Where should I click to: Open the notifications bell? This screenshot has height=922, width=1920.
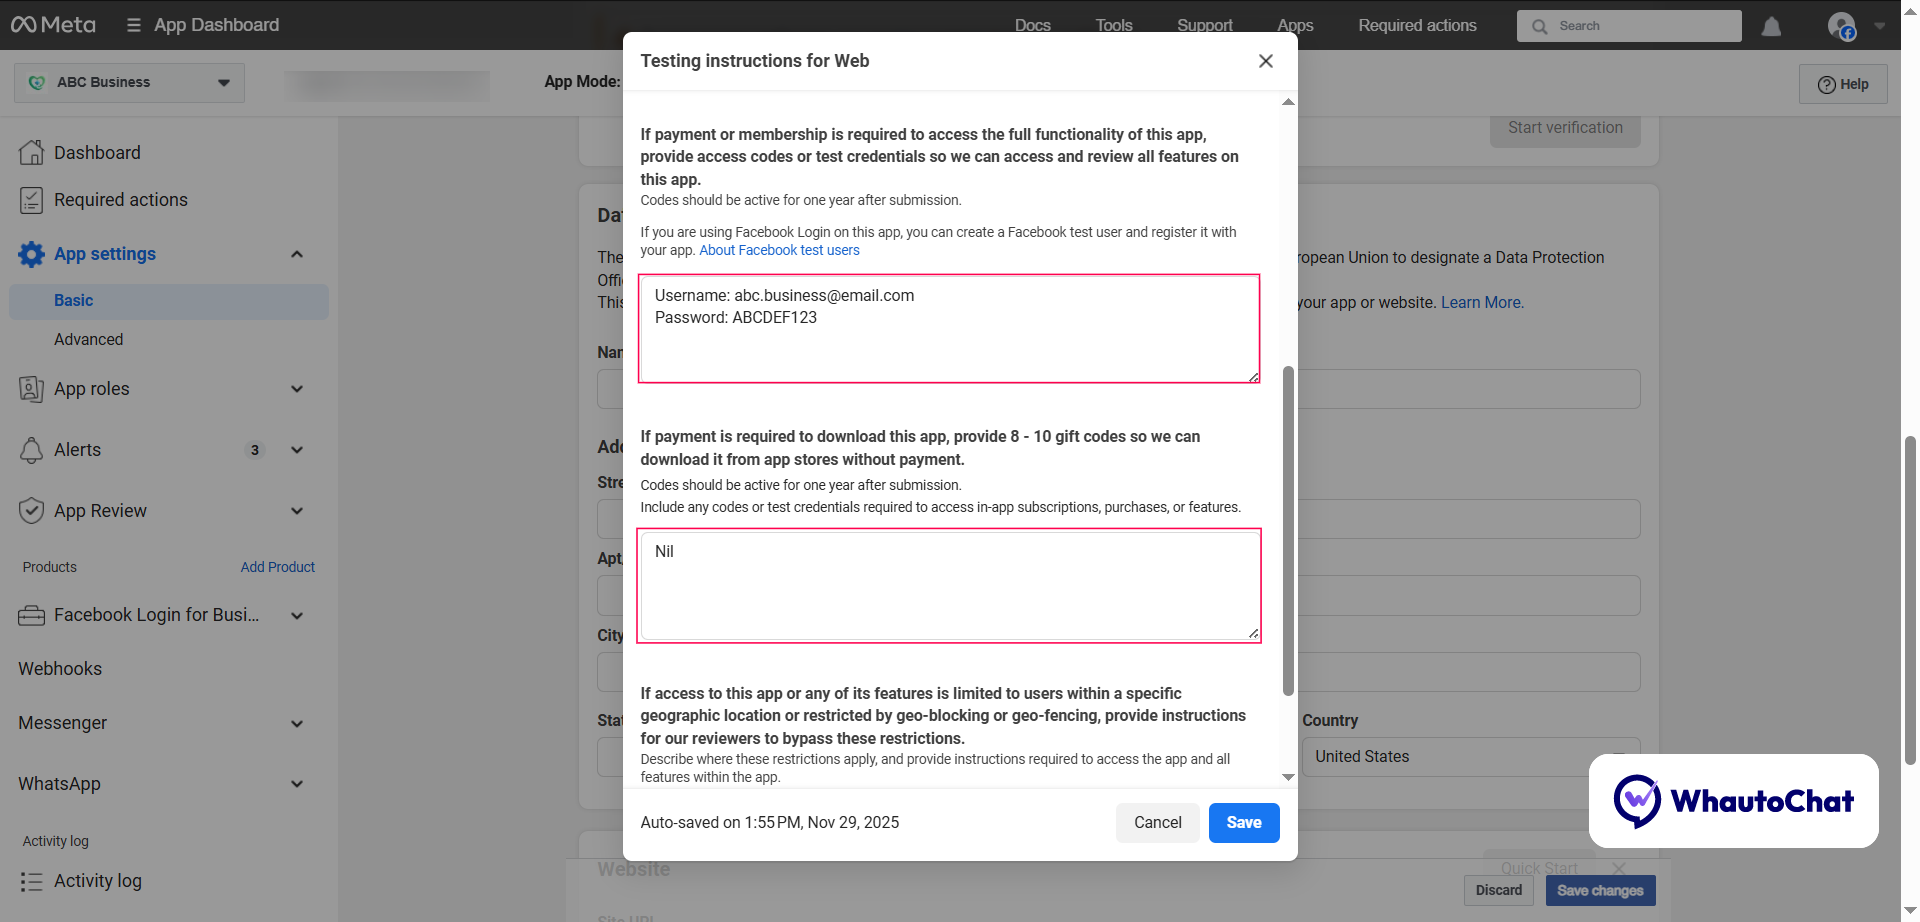1771,26
